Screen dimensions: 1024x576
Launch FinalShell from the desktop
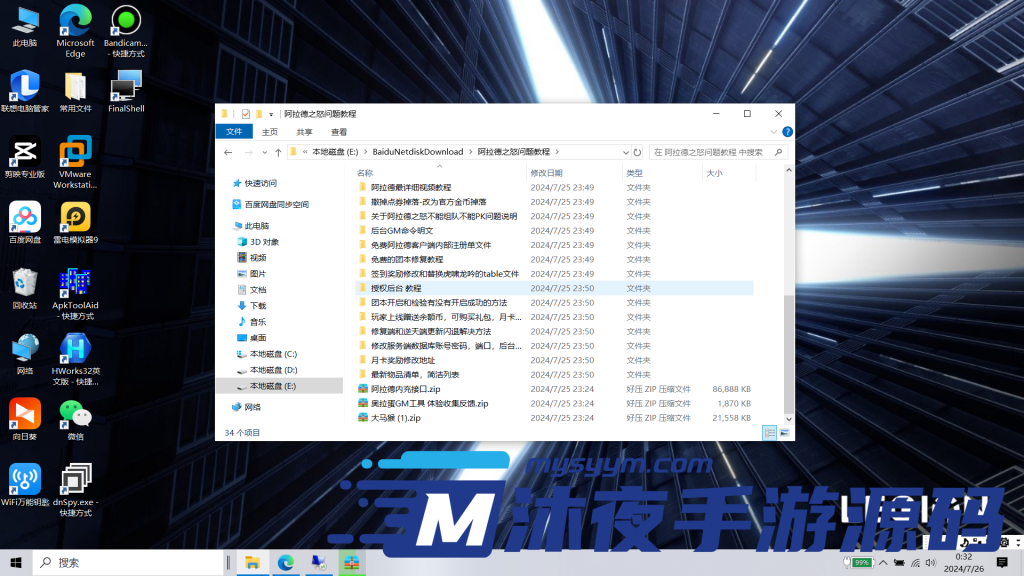coord(124,85)
